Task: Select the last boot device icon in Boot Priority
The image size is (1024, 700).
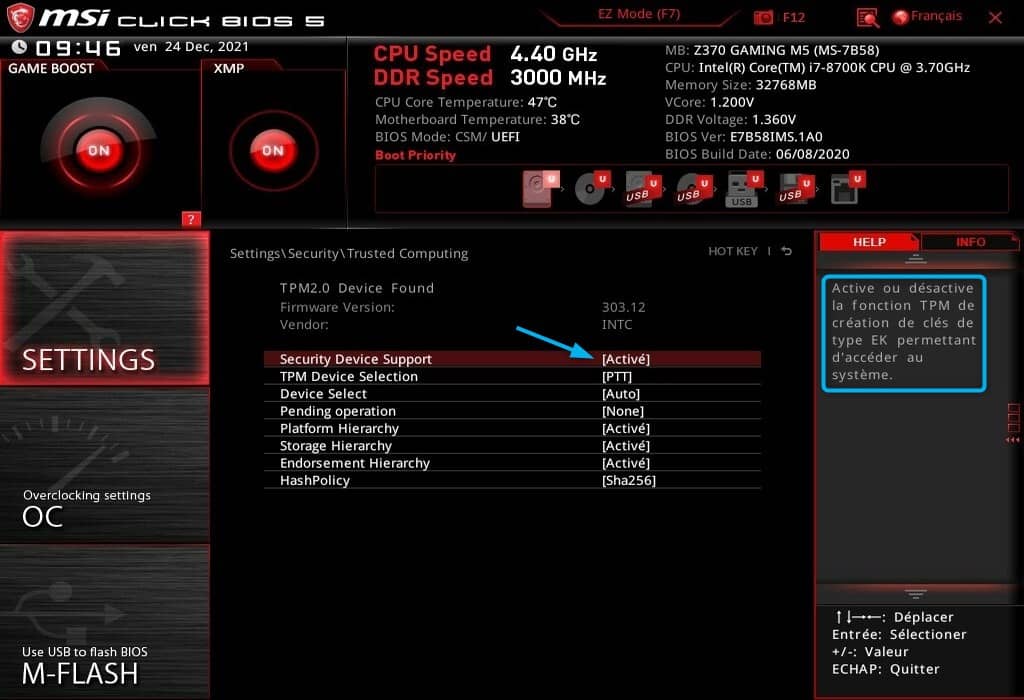Action: coord(848,189)
